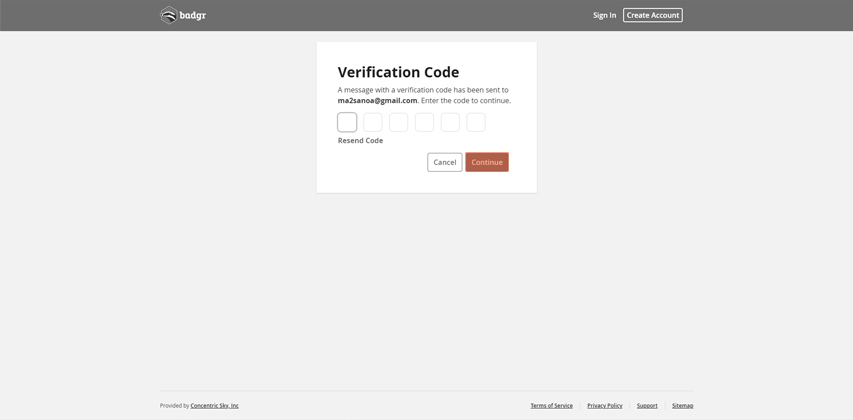Screen dimensions: 853x420
Task: Open the Privacy Policy link
Action: point(605,406)
